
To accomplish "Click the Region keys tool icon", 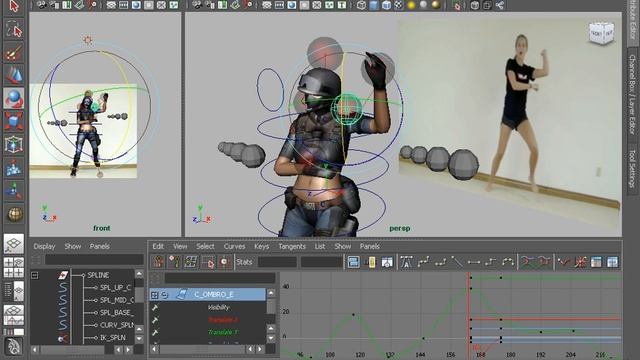I will point(208,262).
